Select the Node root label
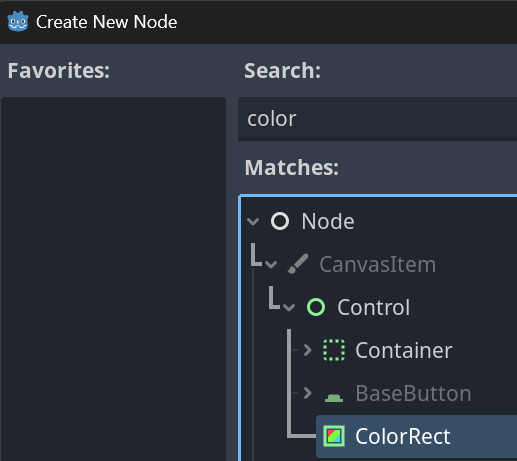Viewport: 517px width, 461px height. point(328,222)
